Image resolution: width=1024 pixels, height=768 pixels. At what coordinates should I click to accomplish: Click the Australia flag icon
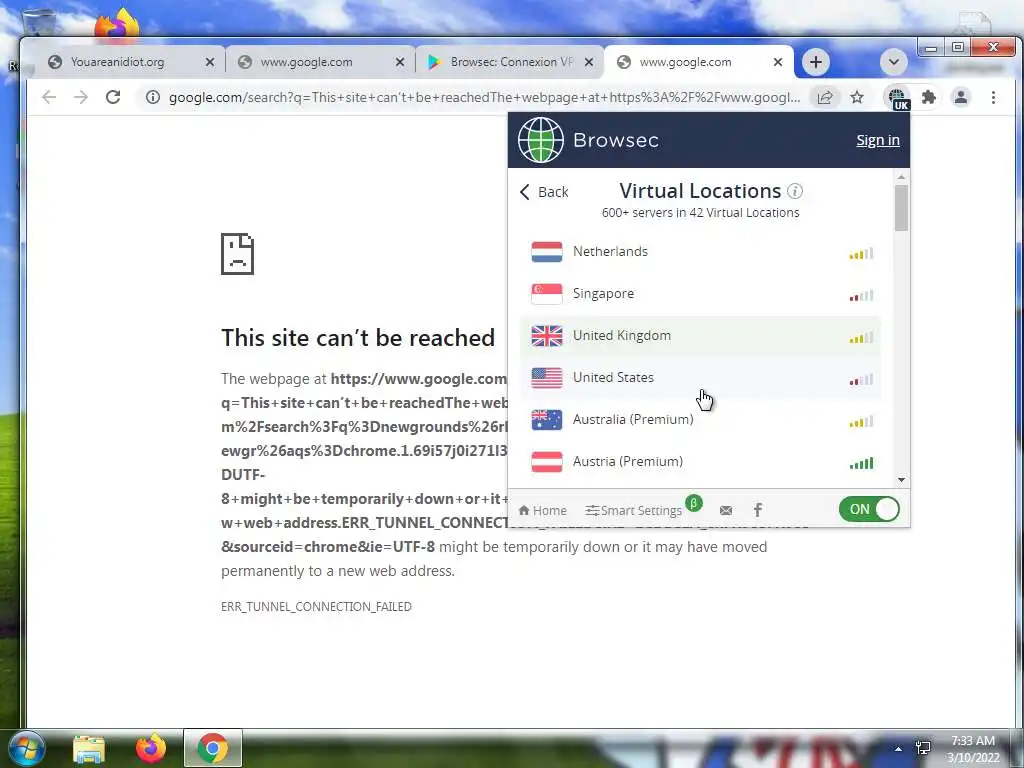[547, 419]
